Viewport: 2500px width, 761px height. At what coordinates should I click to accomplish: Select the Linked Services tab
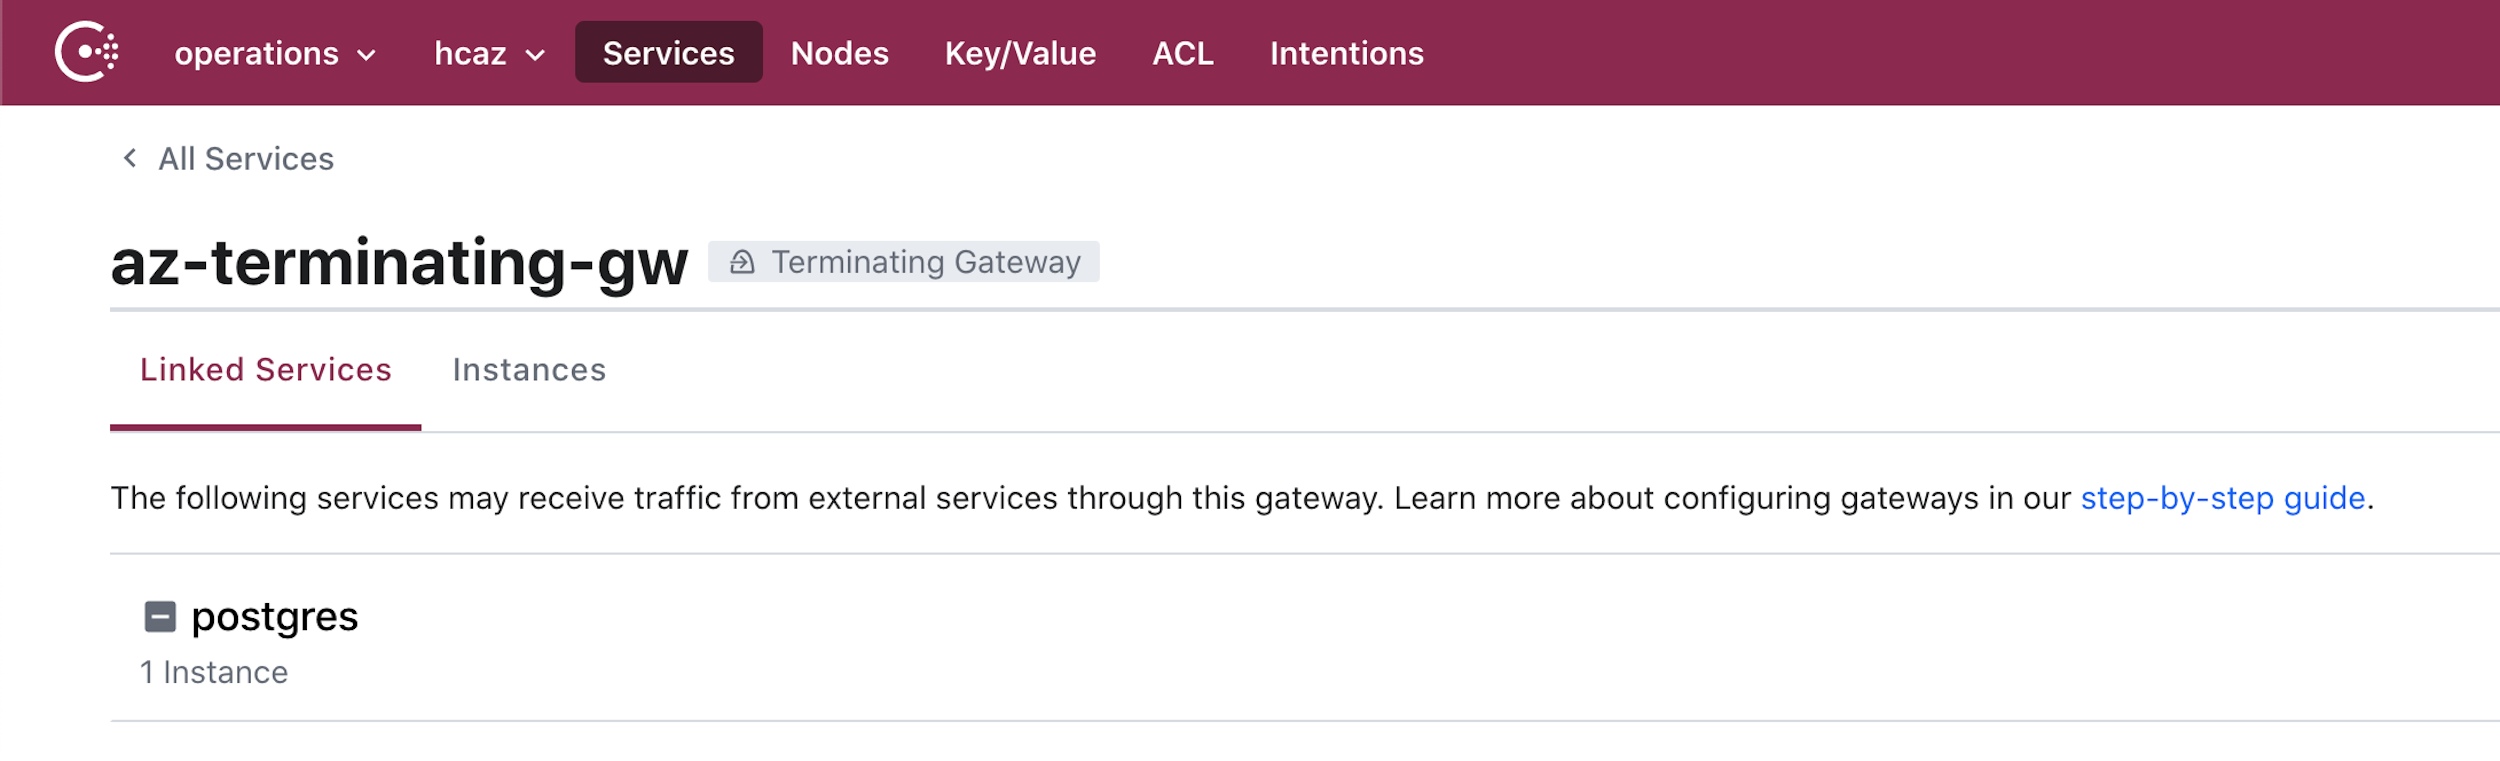tap(266, 370)
